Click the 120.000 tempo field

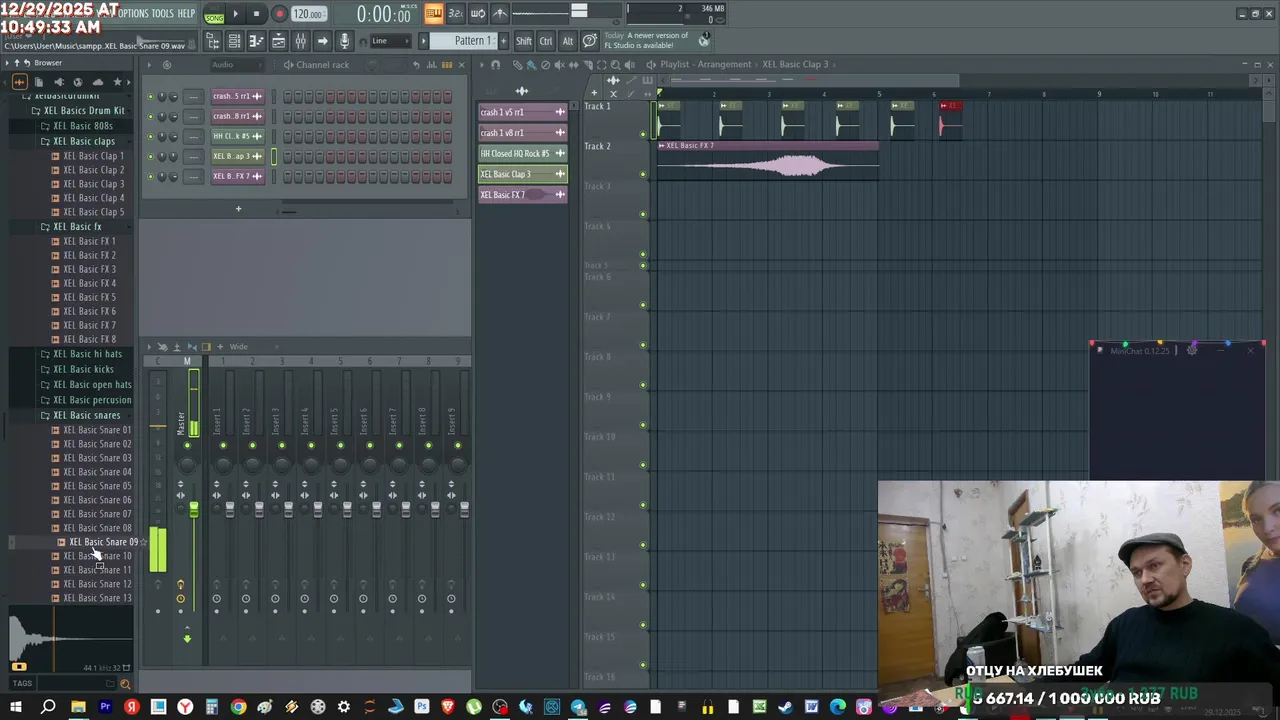[x=309, y=14]
